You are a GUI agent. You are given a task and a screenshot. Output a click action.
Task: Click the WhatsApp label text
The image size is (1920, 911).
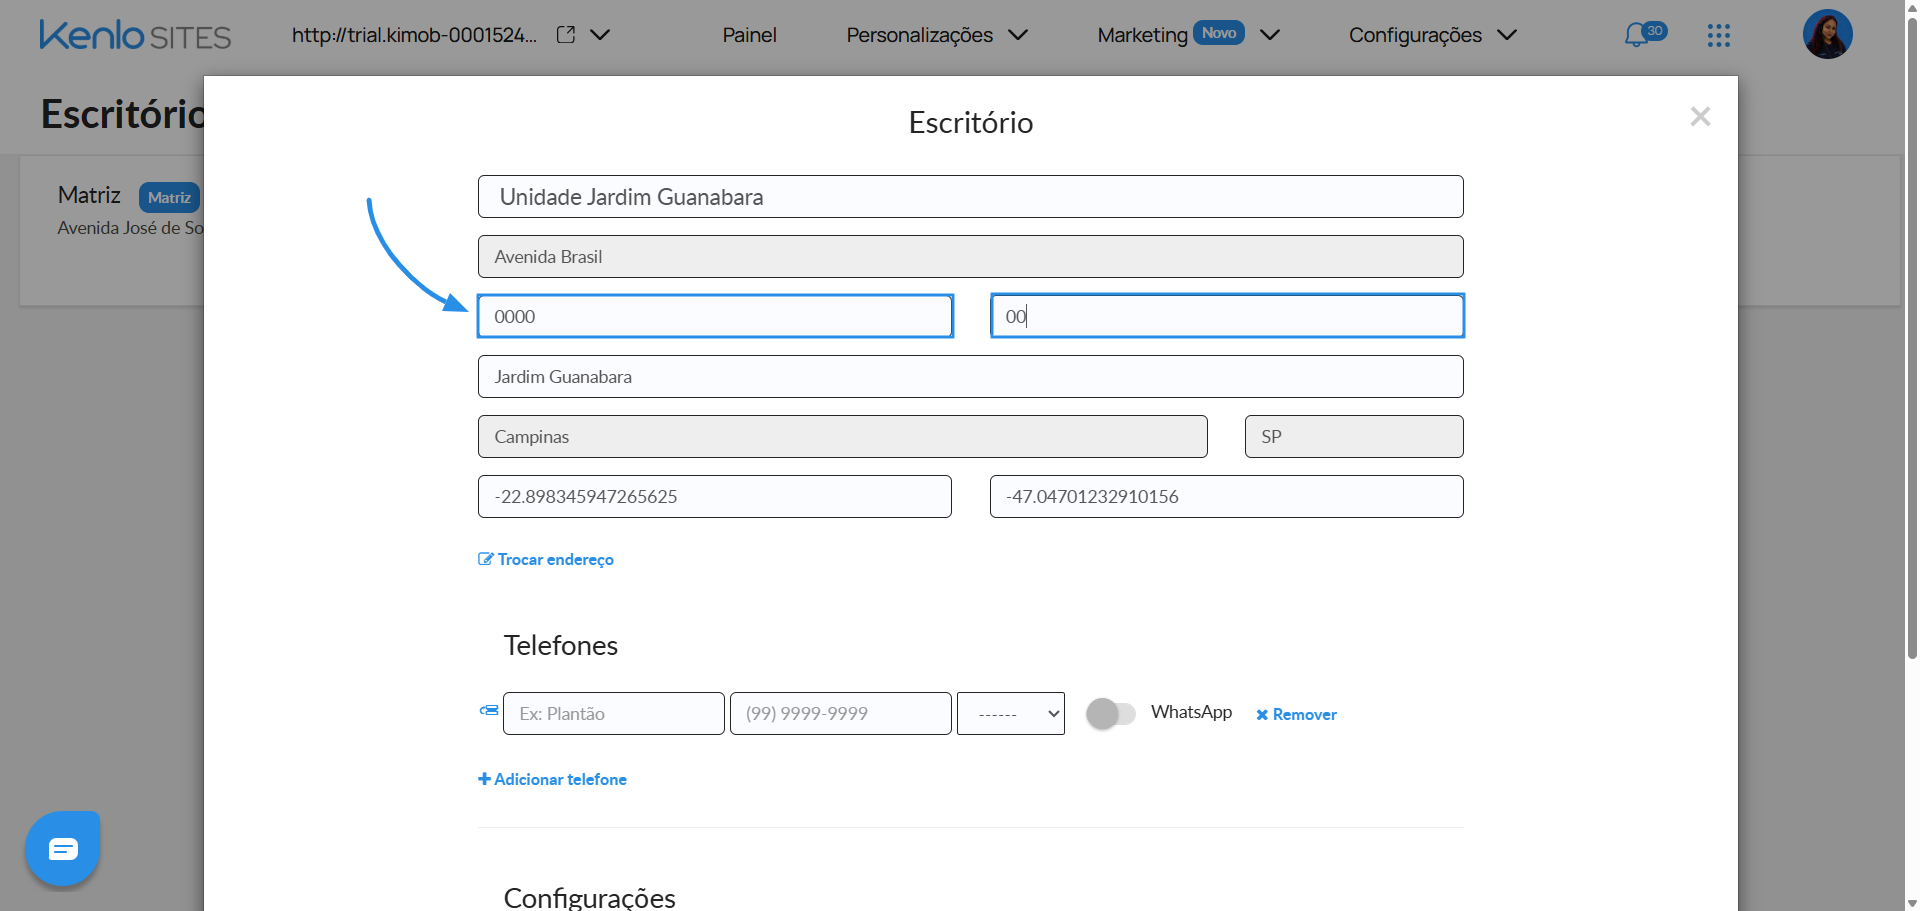click(x=1191, y=712)
